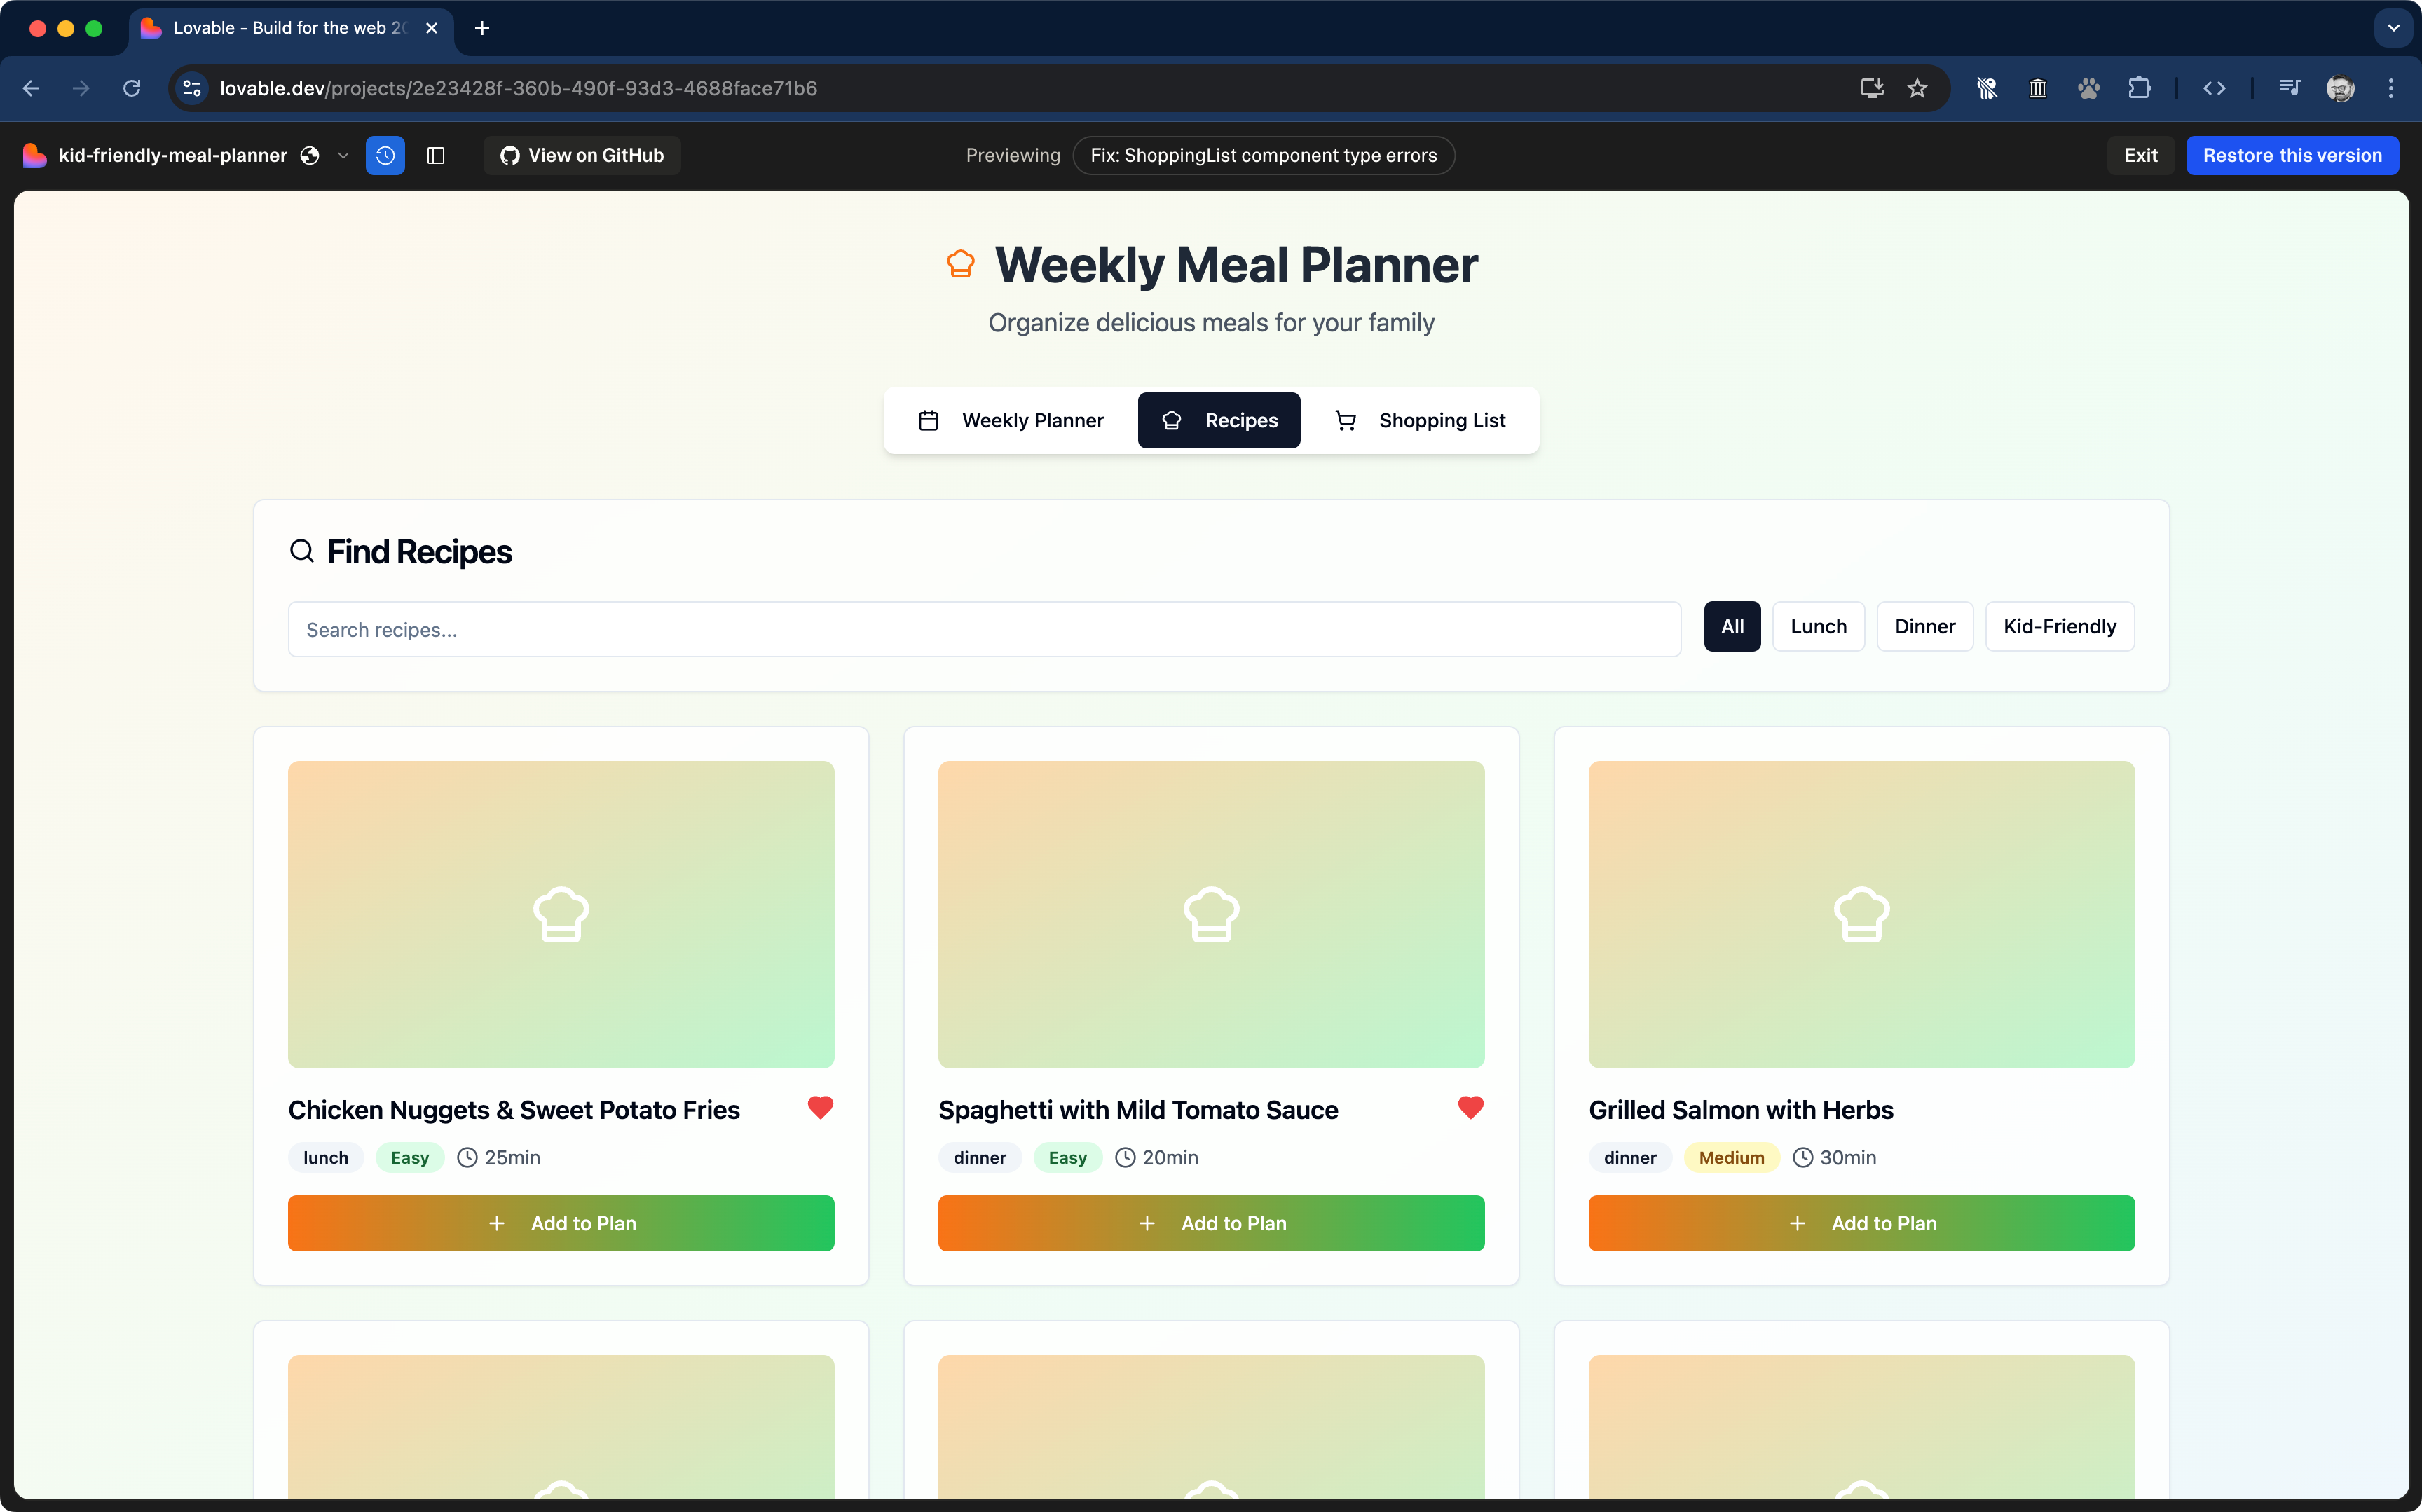Image resolution: width=2422 pixels, height=1512 pixels.
Task: Enable the Kid-Friendly recipe filter
Action: 2060,626
